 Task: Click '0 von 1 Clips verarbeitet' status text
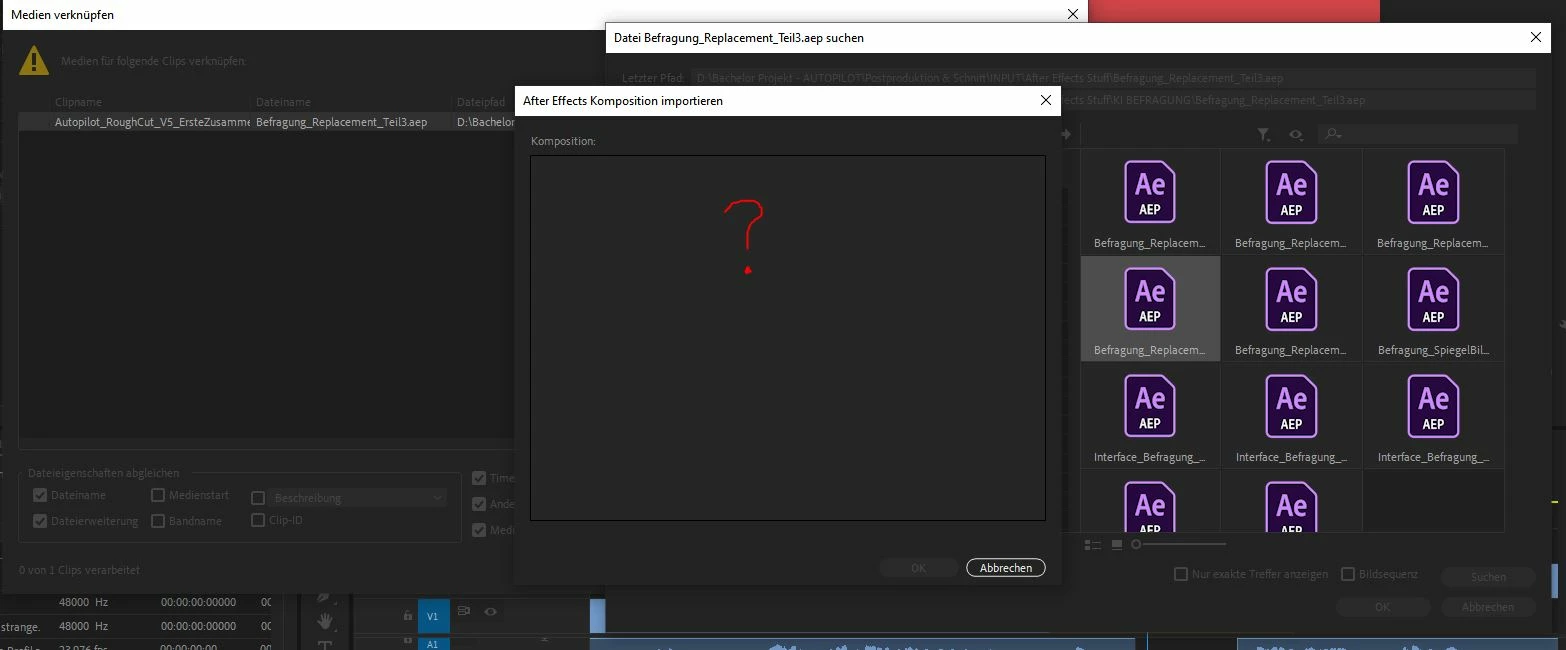(79, 570)
